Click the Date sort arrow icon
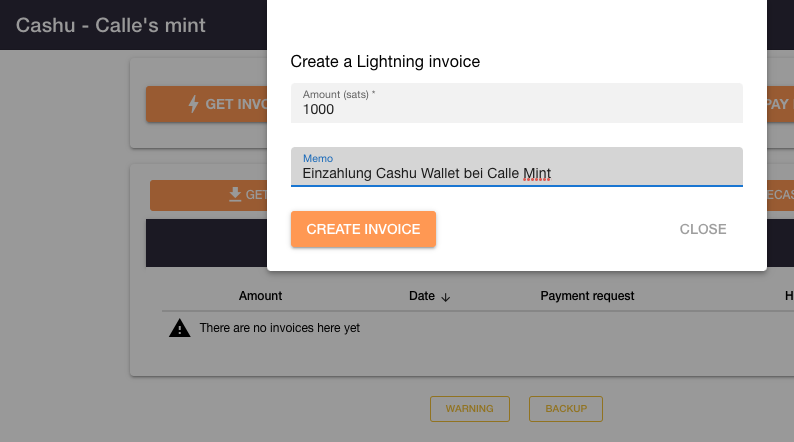 pyautogui.click(x=446, y=297)
